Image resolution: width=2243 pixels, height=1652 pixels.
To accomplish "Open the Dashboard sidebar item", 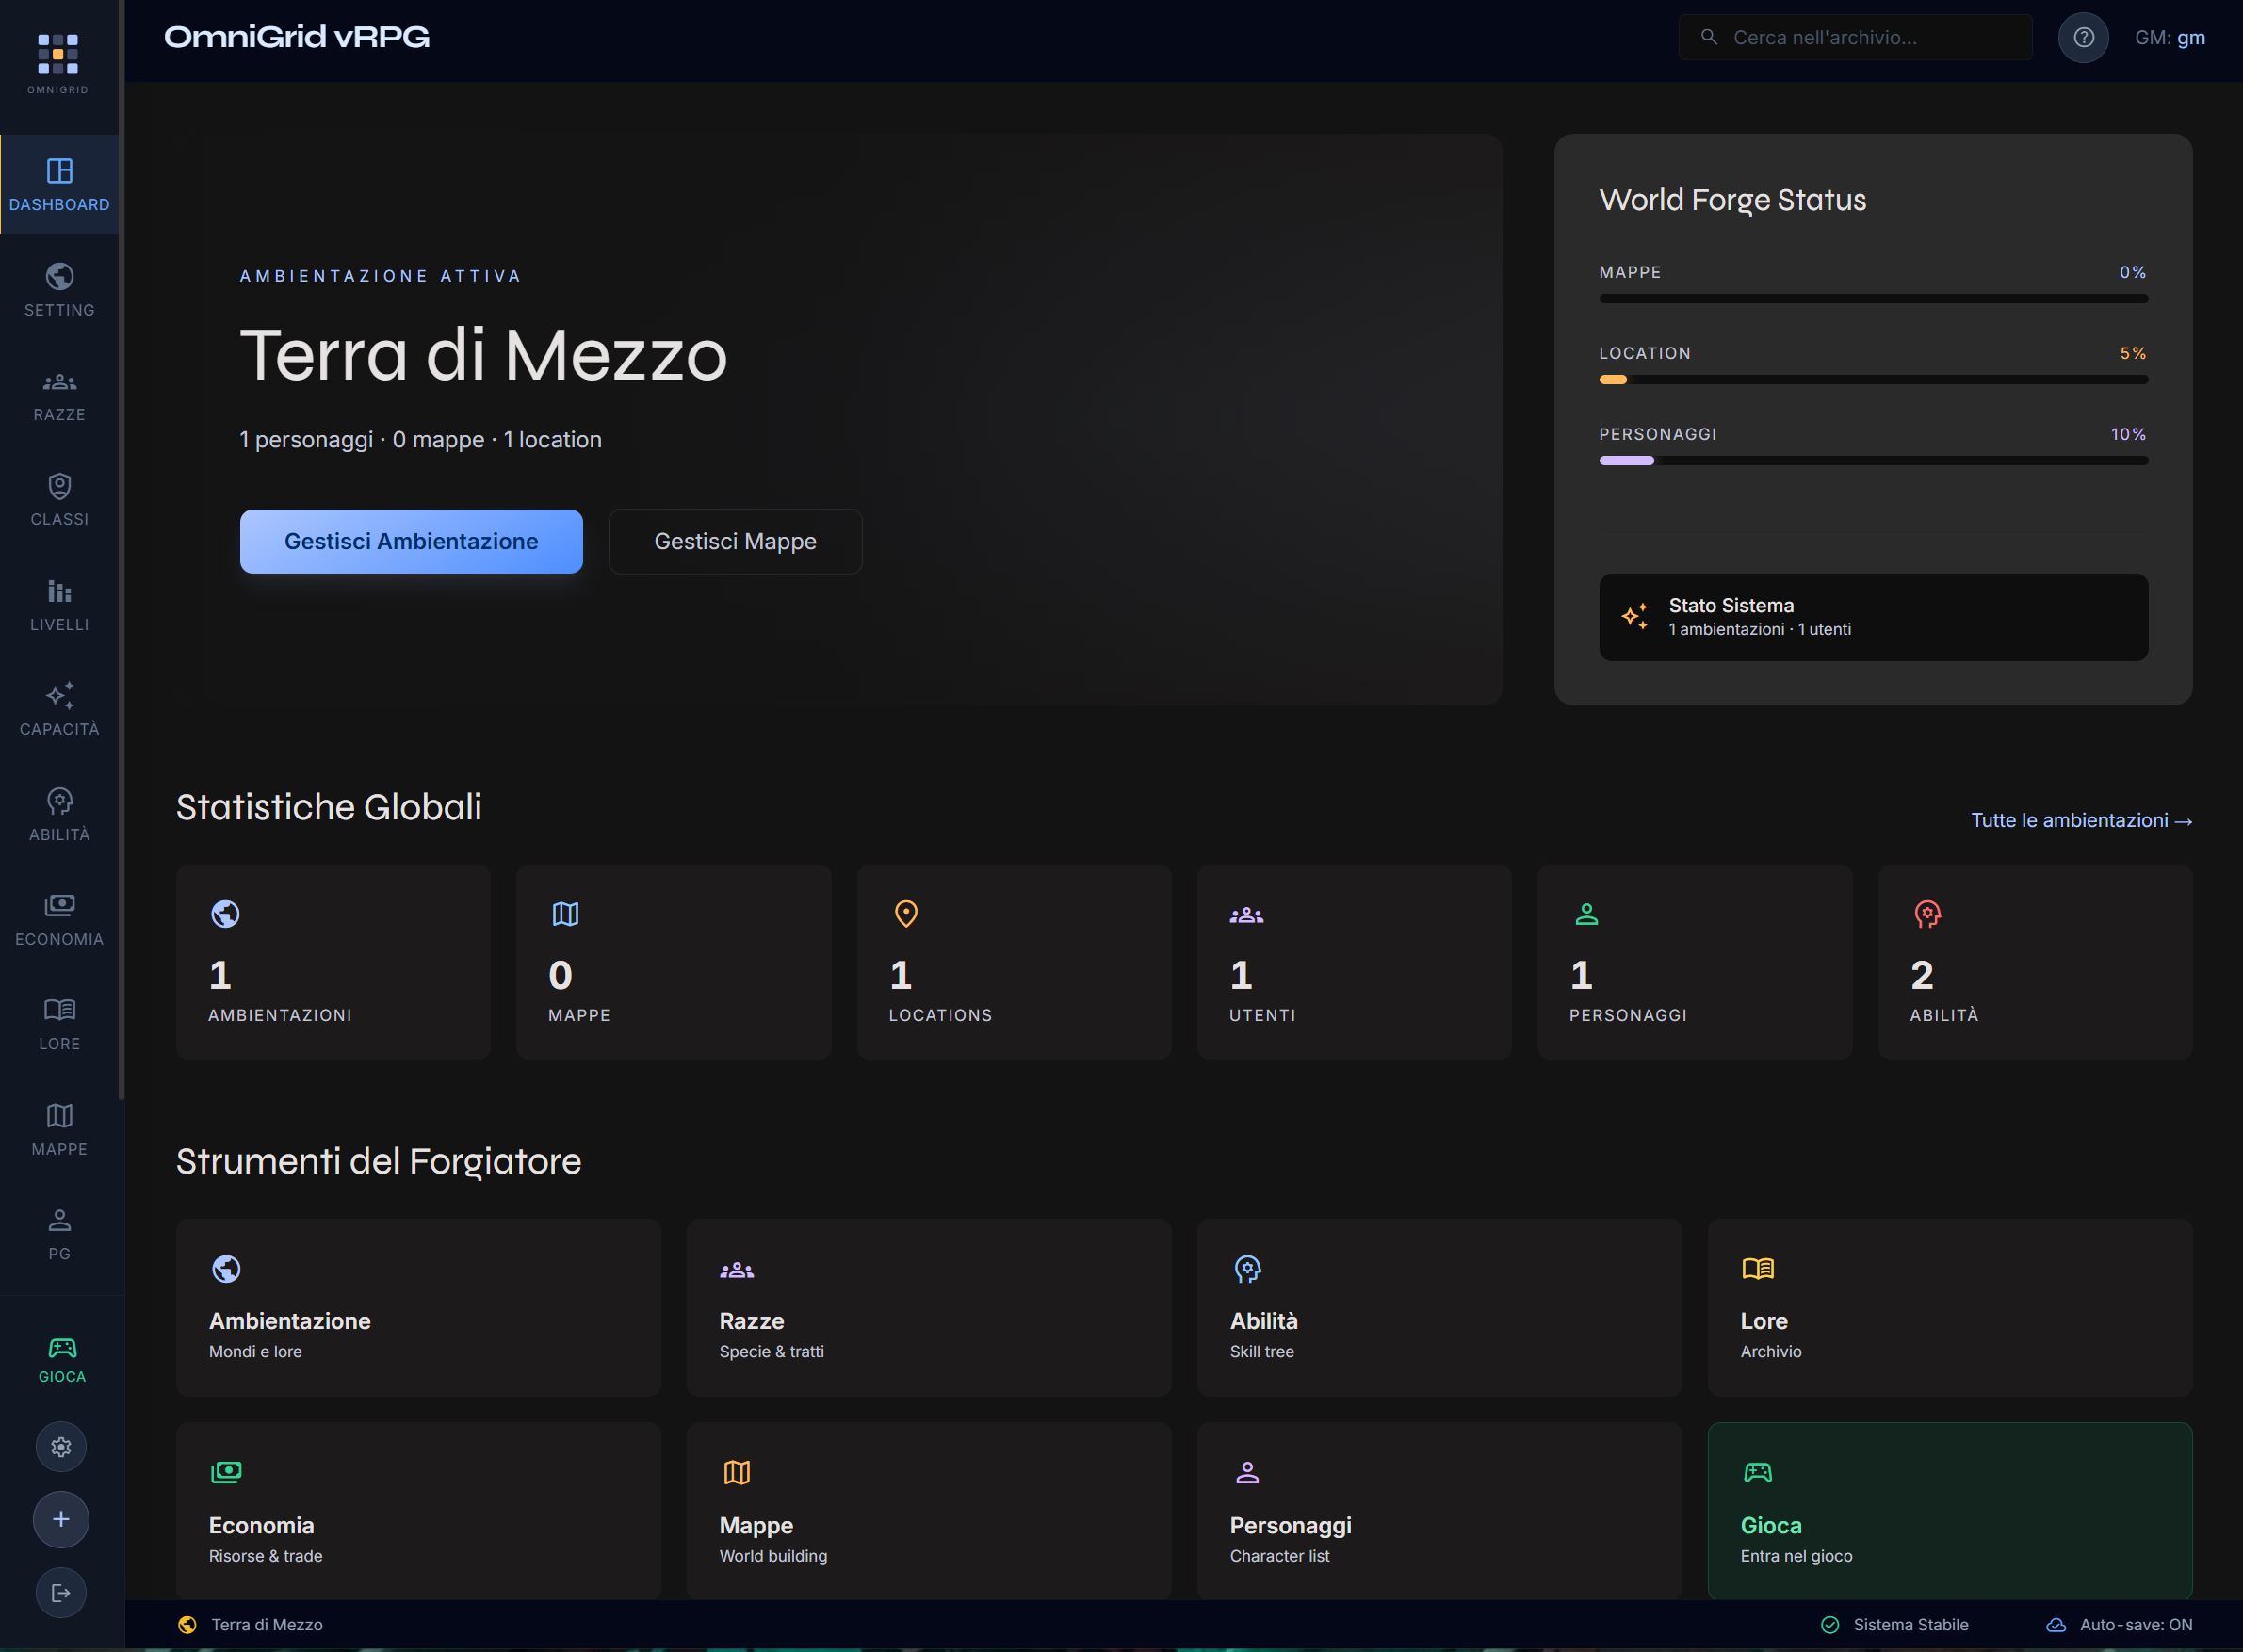I will point(59,185).
